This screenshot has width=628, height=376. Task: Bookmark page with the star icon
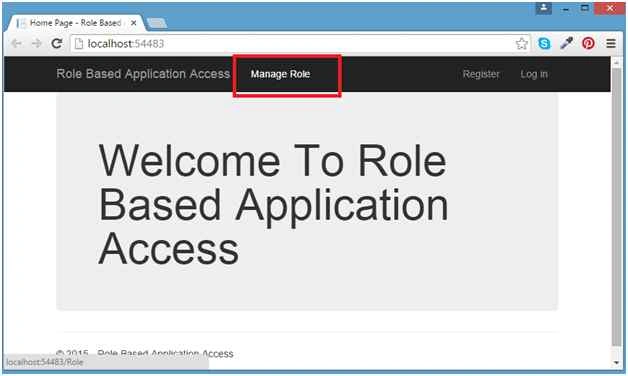521,43
